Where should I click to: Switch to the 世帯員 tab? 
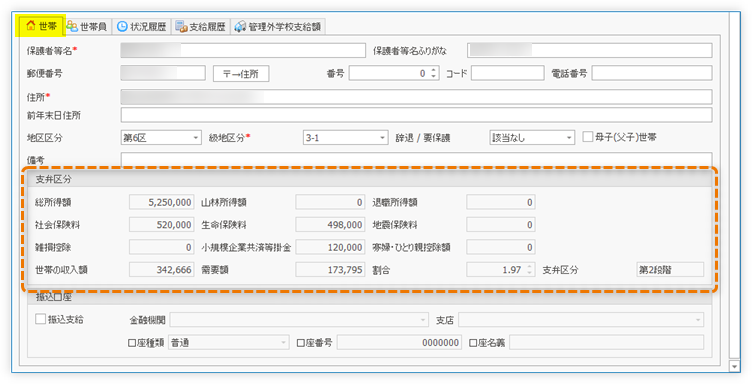coord(87,26)
